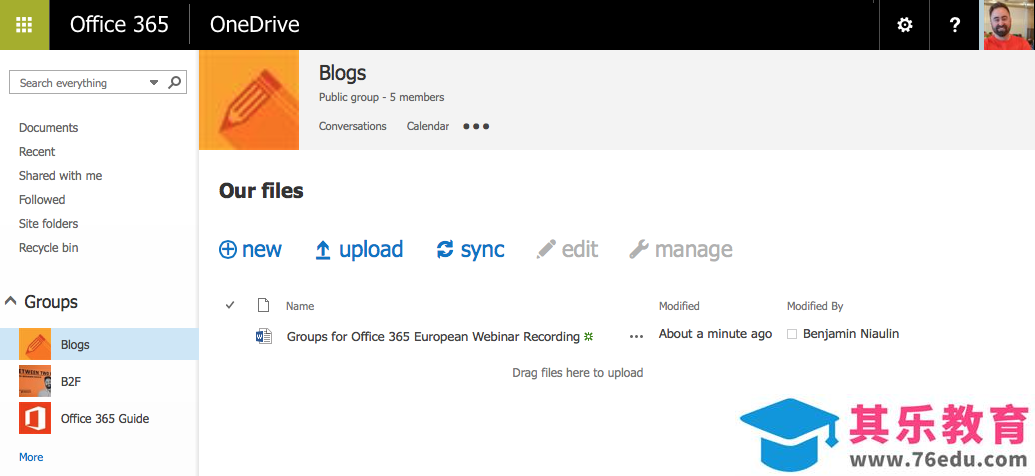Click the About a minute ago cell
Viewport: 1035px width, 476px height.
[716, 334]
